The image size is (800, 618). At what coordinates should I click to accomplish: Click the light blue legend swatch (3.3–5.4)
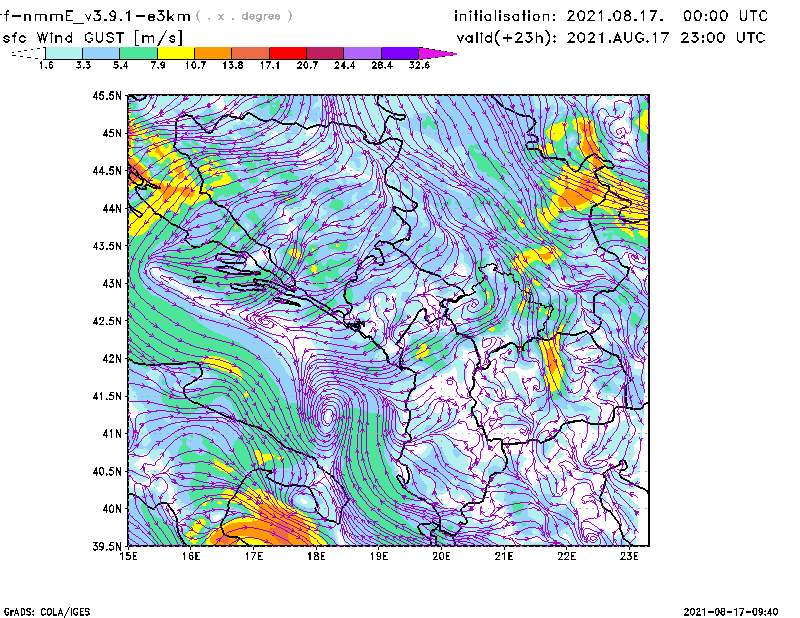pos(101,53)
